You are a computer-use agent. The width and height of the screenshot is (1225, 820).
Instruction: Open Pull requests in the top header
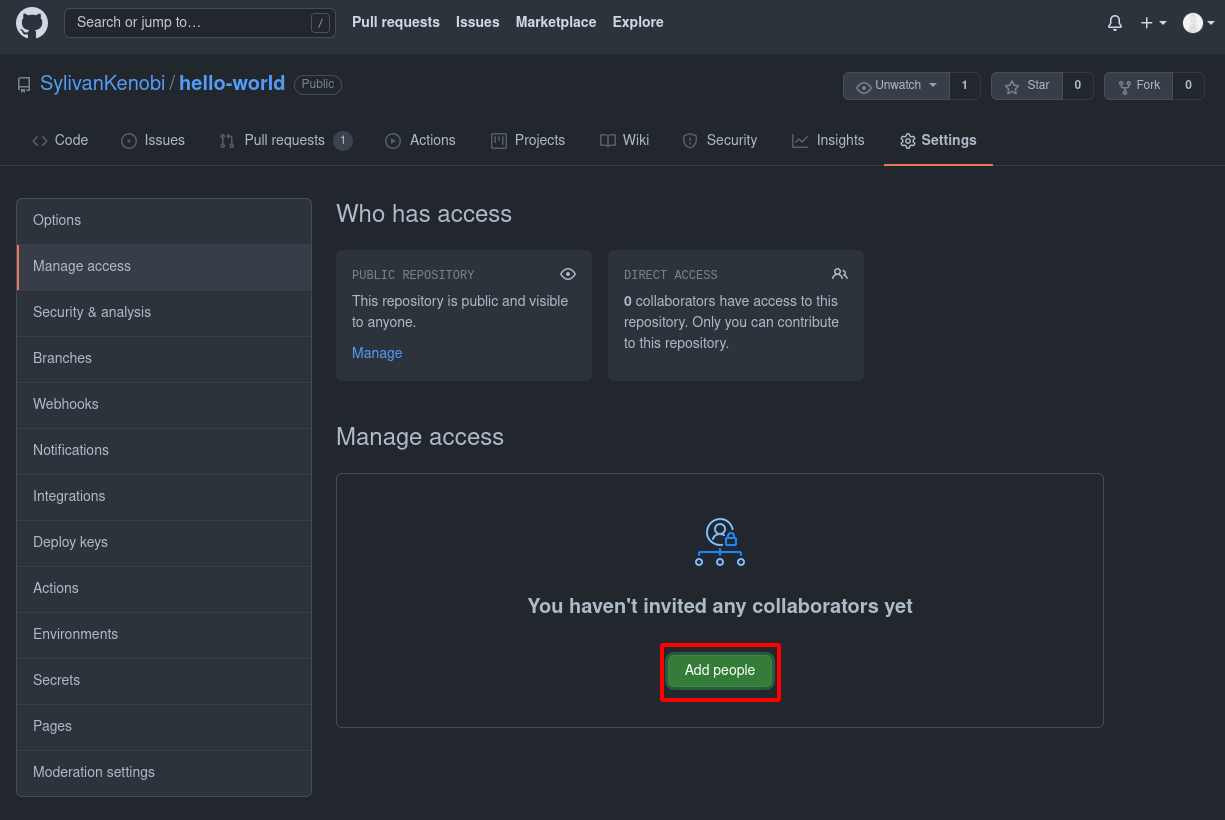(x=396, y=22)
